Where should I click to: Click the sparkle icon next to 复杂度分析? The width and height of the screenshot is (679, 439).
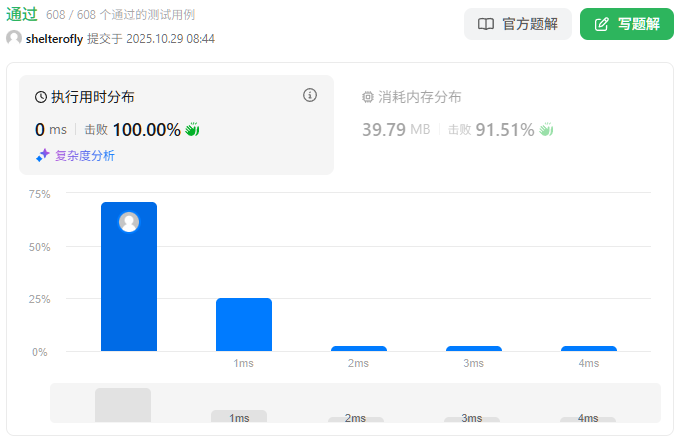[43, 155]
